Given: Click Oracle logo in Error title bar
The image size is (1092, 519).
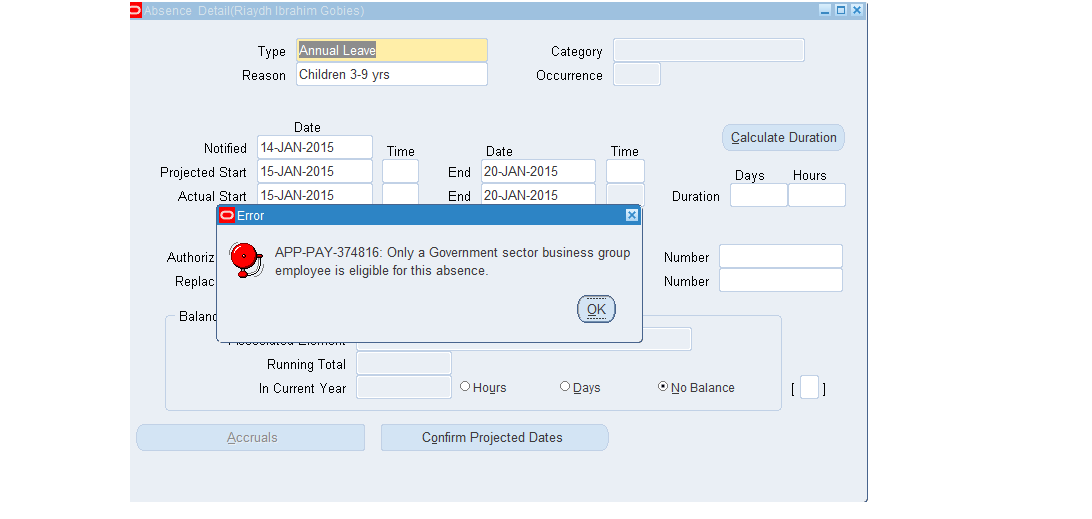Looking at the screenshot, I should 227,215.
